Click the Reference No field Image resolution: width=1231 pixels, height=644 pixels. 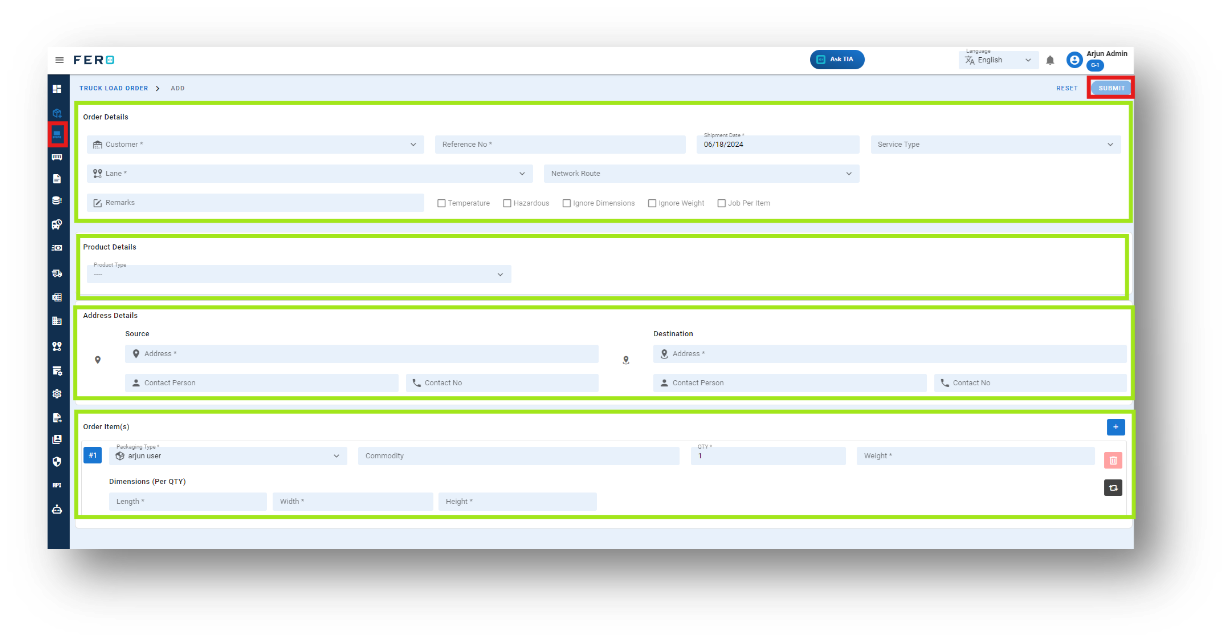click(560, 145)
